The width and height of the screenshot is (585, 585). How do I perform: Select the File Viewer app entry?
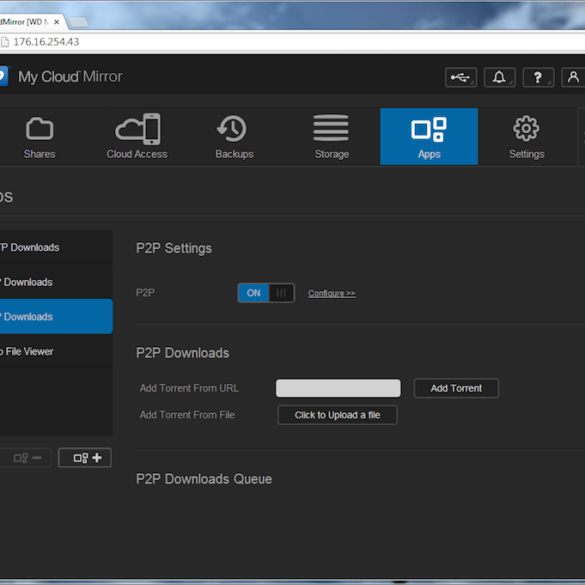56,351
